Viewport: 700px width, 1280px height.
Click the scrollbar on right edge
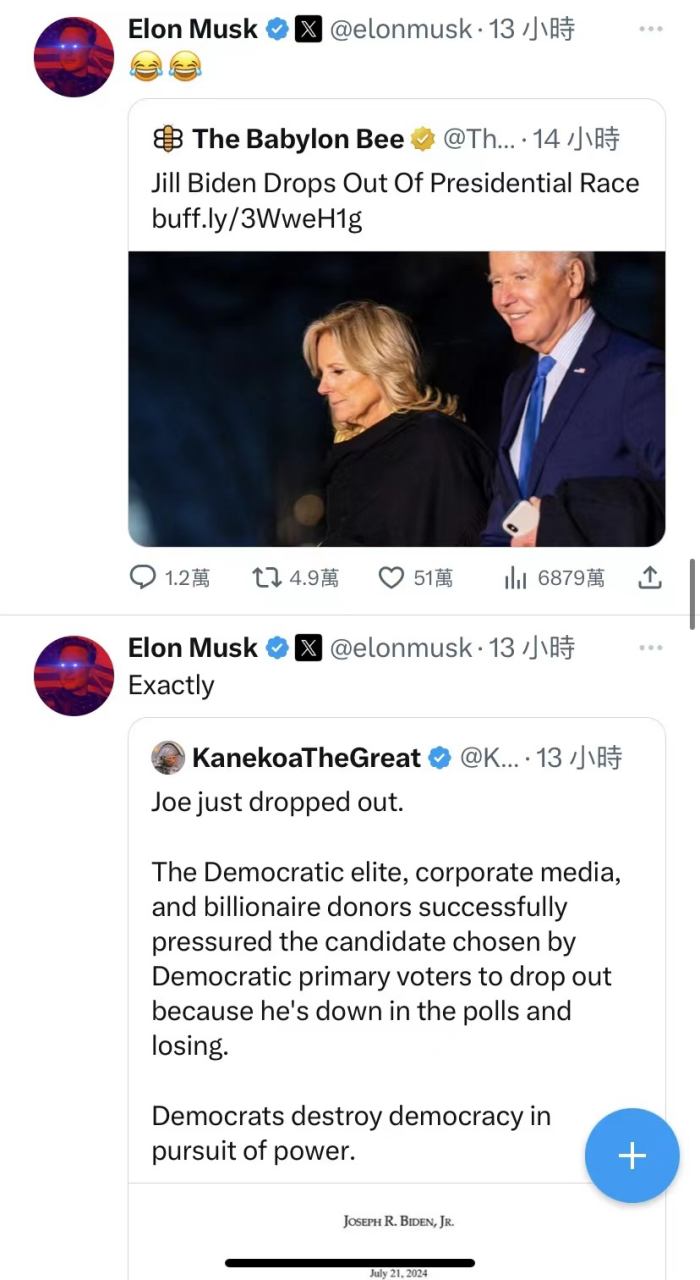point(692,594)
